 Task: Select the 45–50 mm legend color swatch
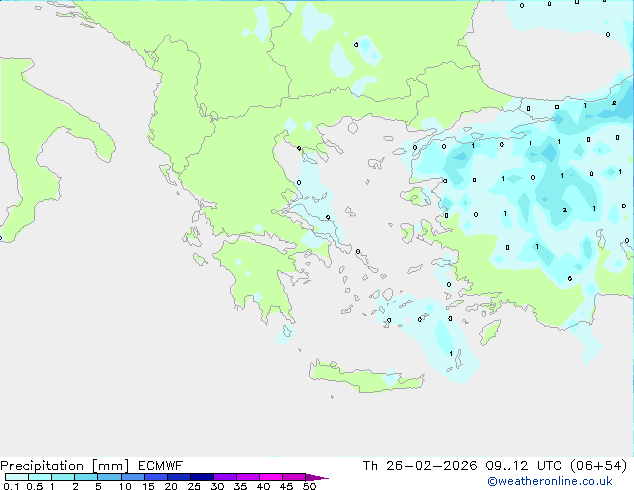pyautogui.click(x=294, y=477)
